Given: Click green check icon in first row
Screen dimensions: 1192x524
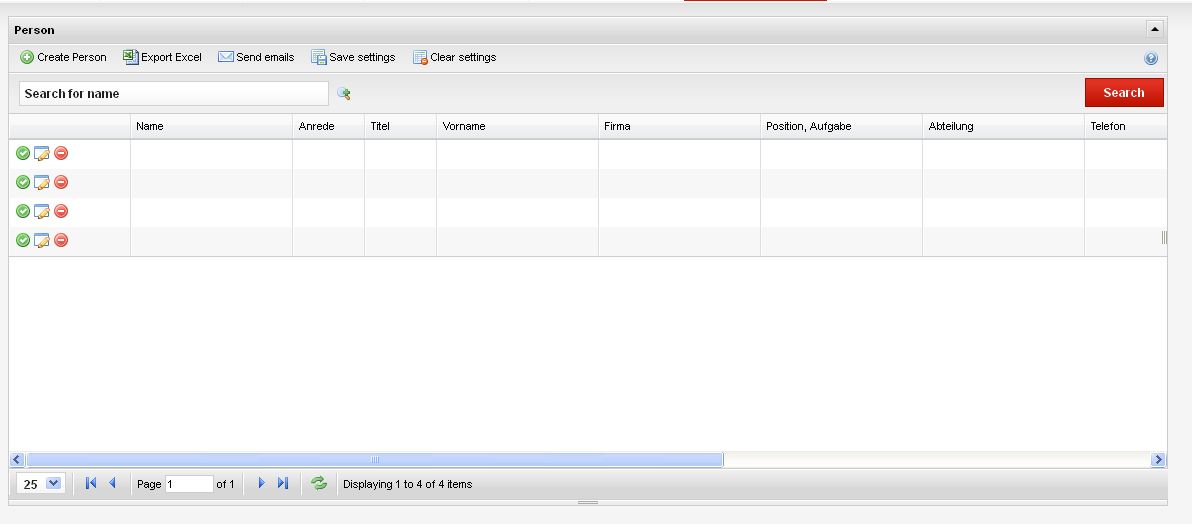Looking at the screenshot, I should (23, 154).
